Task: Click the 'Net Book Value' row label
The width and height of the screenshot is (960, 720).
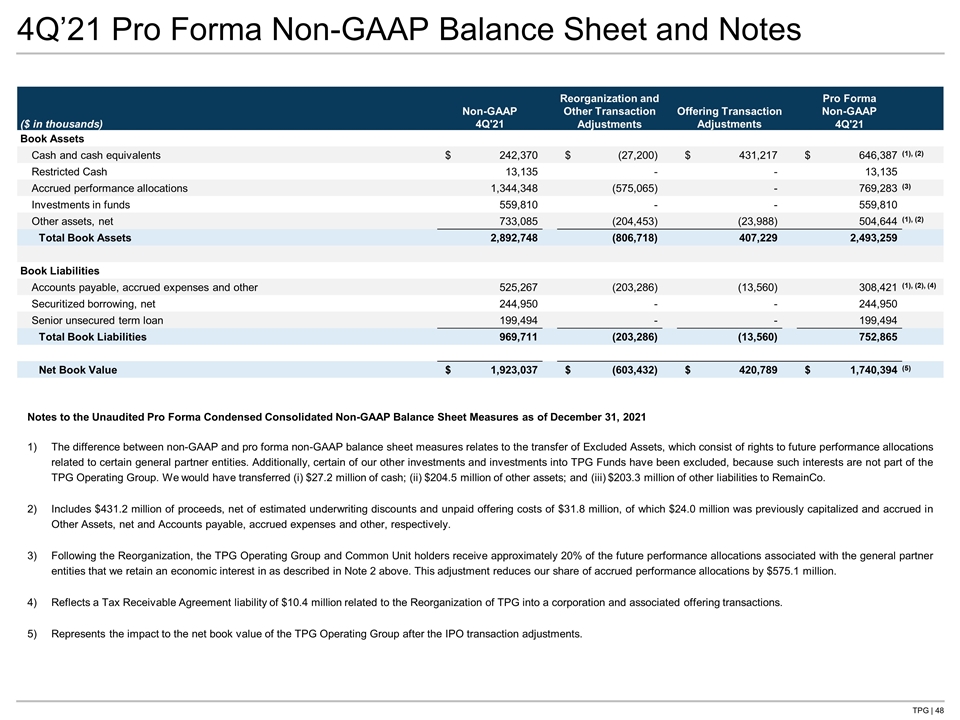Action: [78, 370]
